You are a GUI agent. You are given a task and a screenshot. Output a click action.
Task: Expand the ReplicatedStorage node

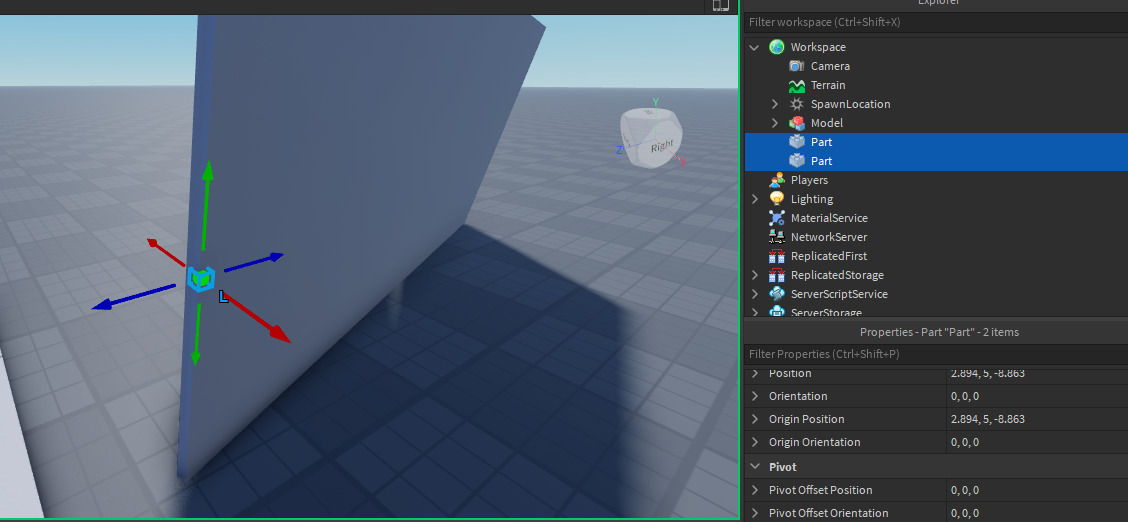pos(754,275)
